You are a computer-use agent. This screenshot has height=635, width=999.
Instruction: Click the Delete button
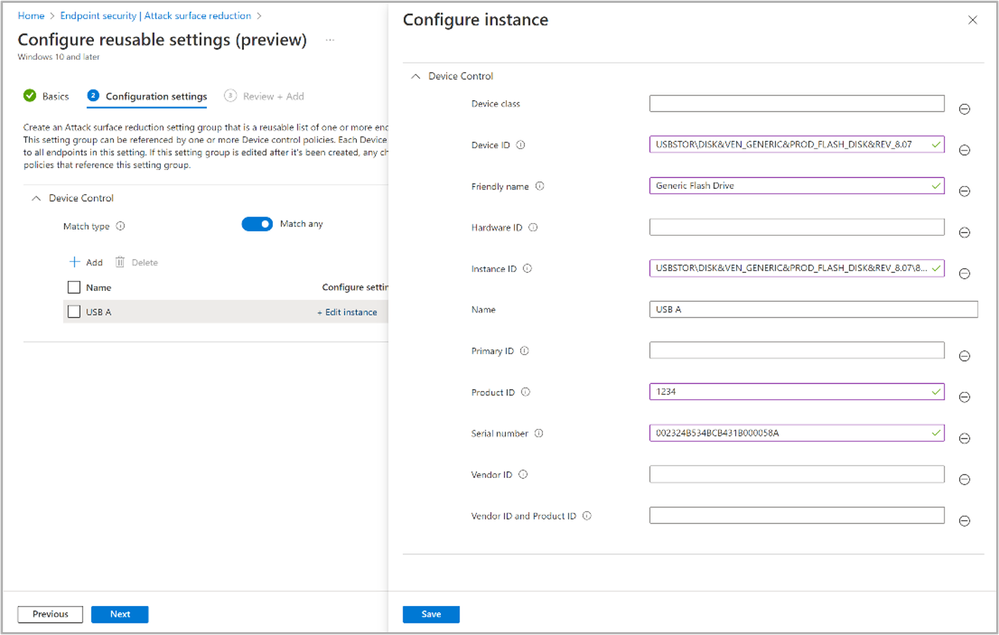pyautogui.click(x=136, y=262)
